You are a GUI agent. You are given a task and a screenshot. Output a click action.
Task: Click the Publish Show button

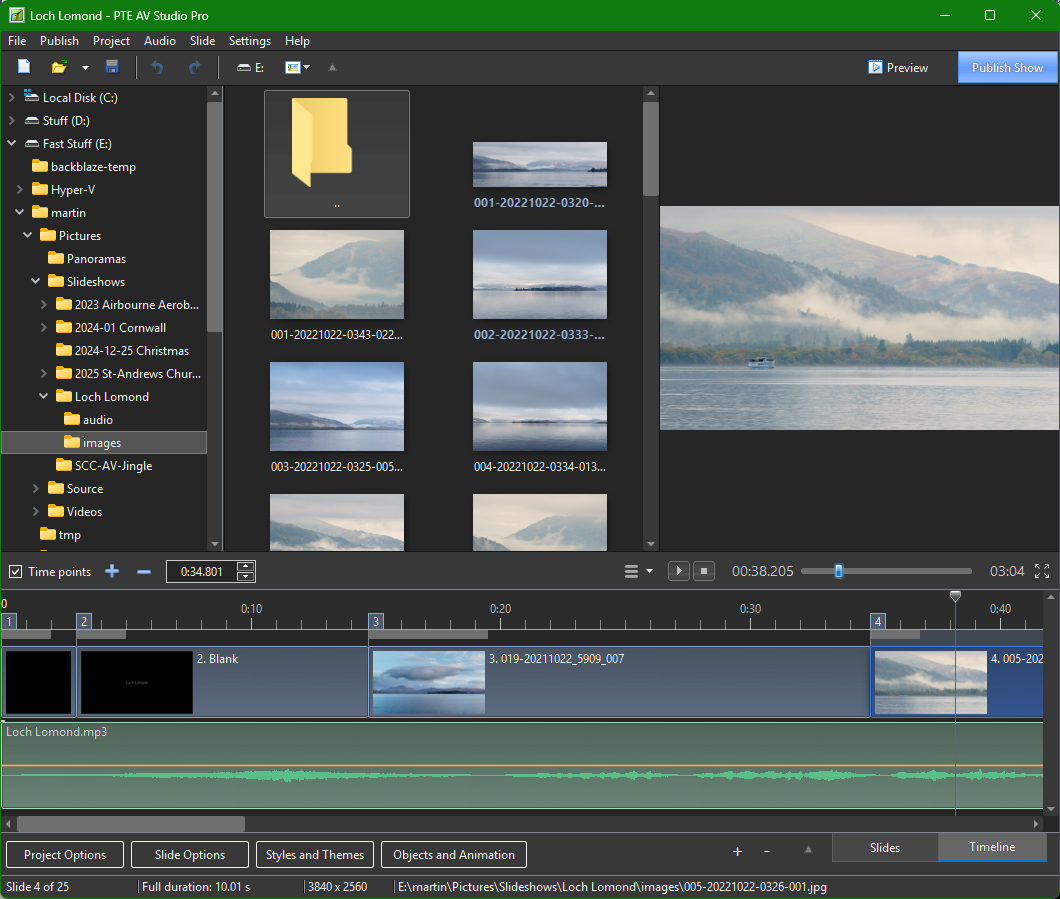coord(1007,68)
